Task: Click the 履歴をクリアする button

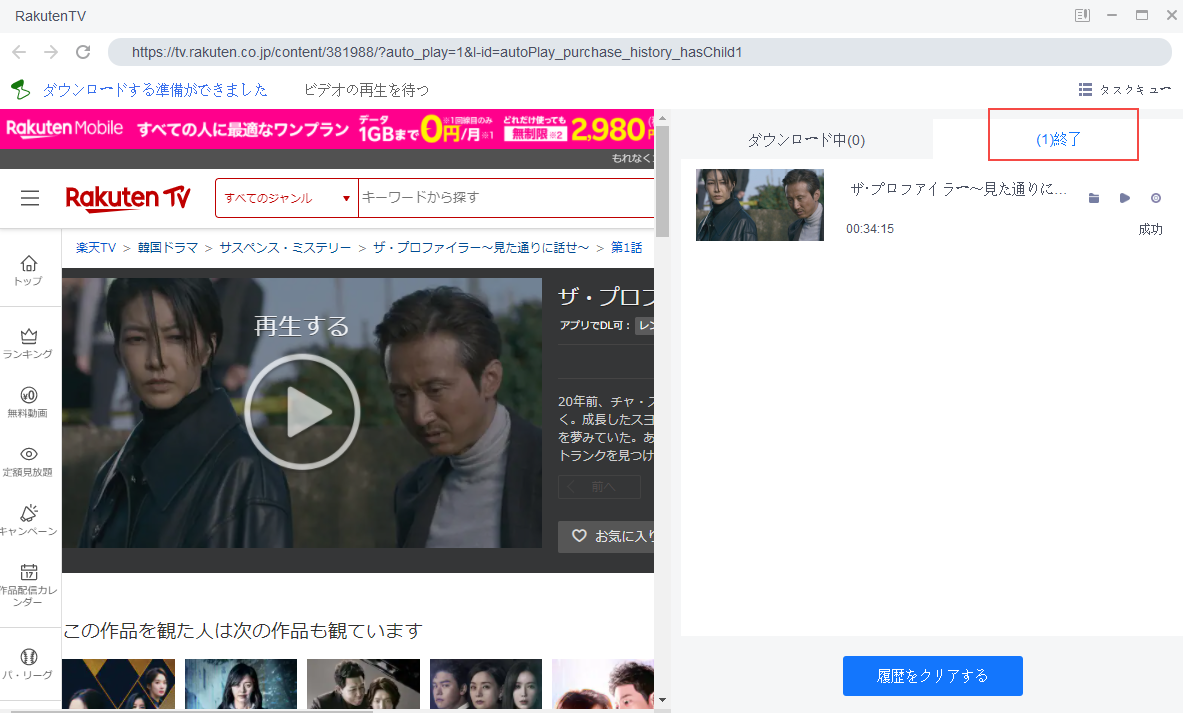Action: coord(933,676)
